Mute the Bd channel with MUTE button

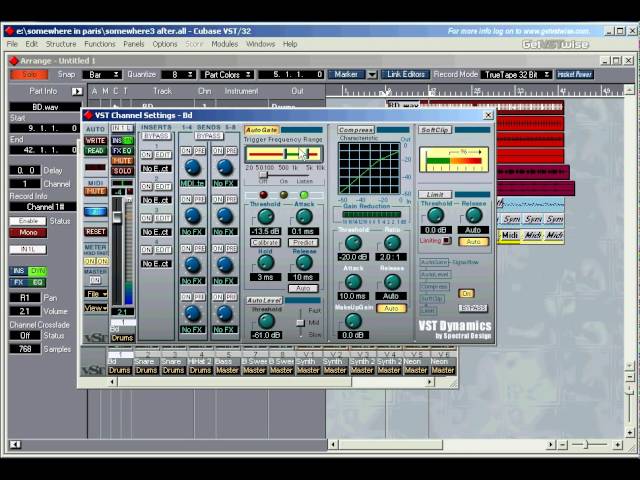(x=122, y=161)
